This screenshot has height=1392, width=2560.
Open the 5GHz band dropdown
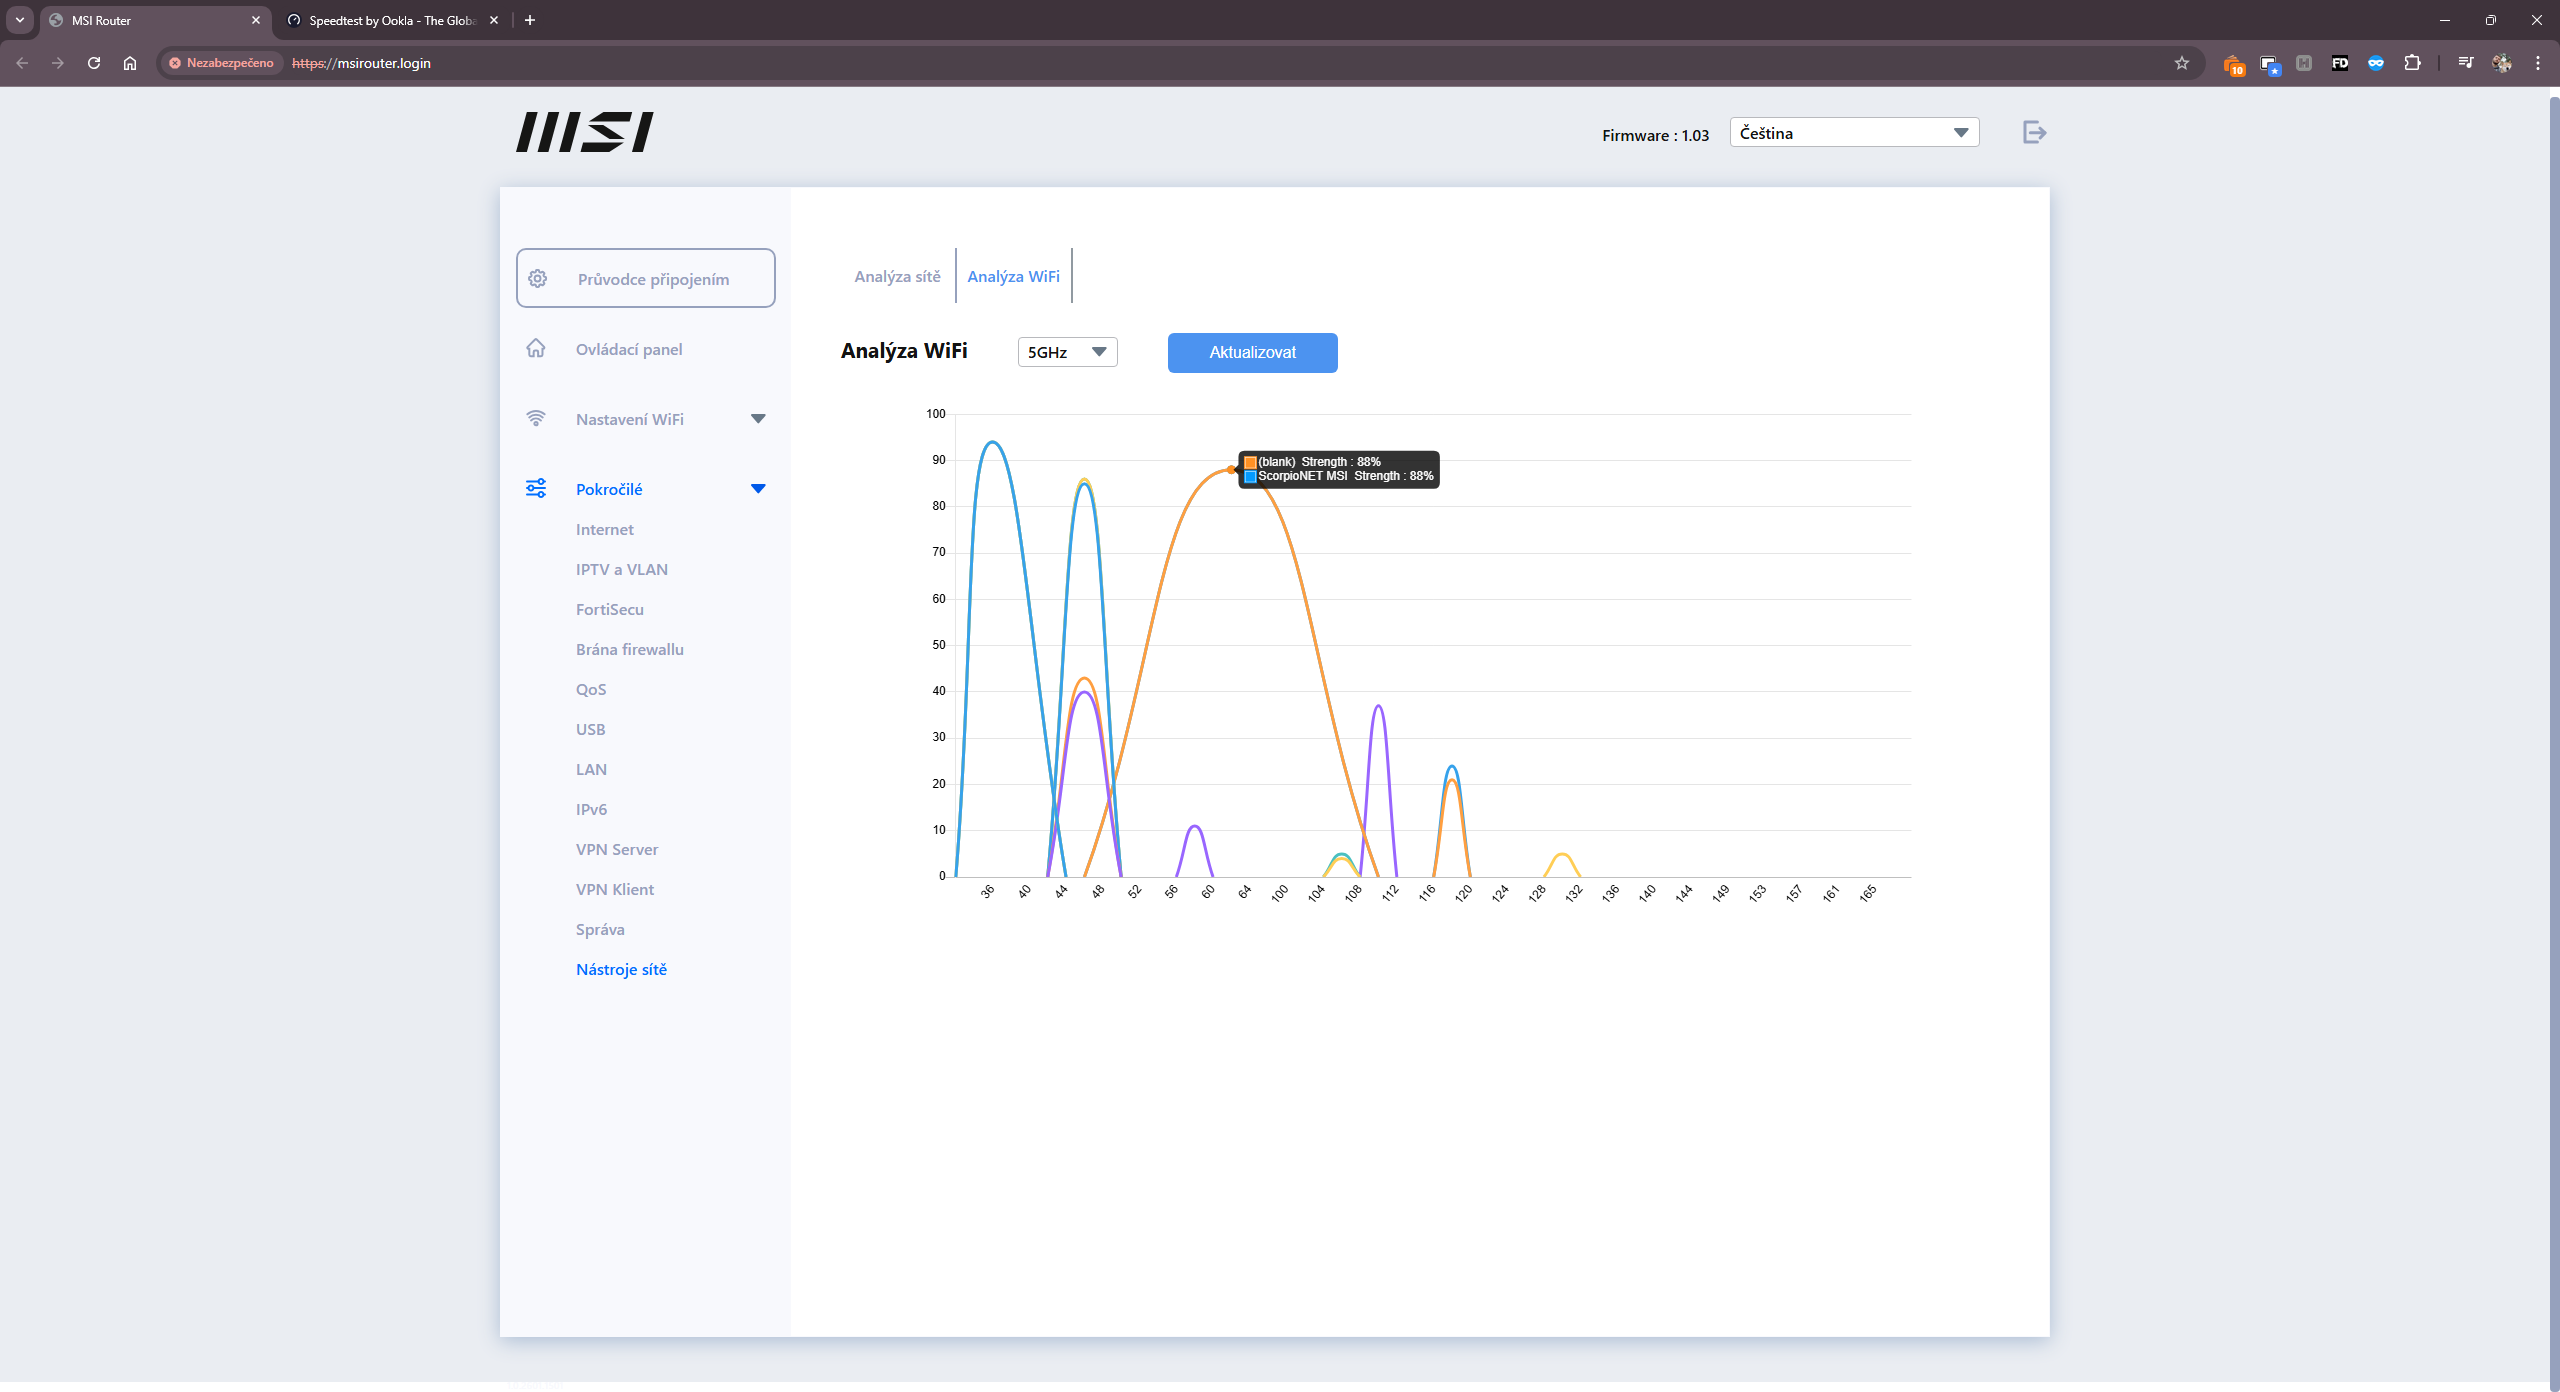point(1067,352)
